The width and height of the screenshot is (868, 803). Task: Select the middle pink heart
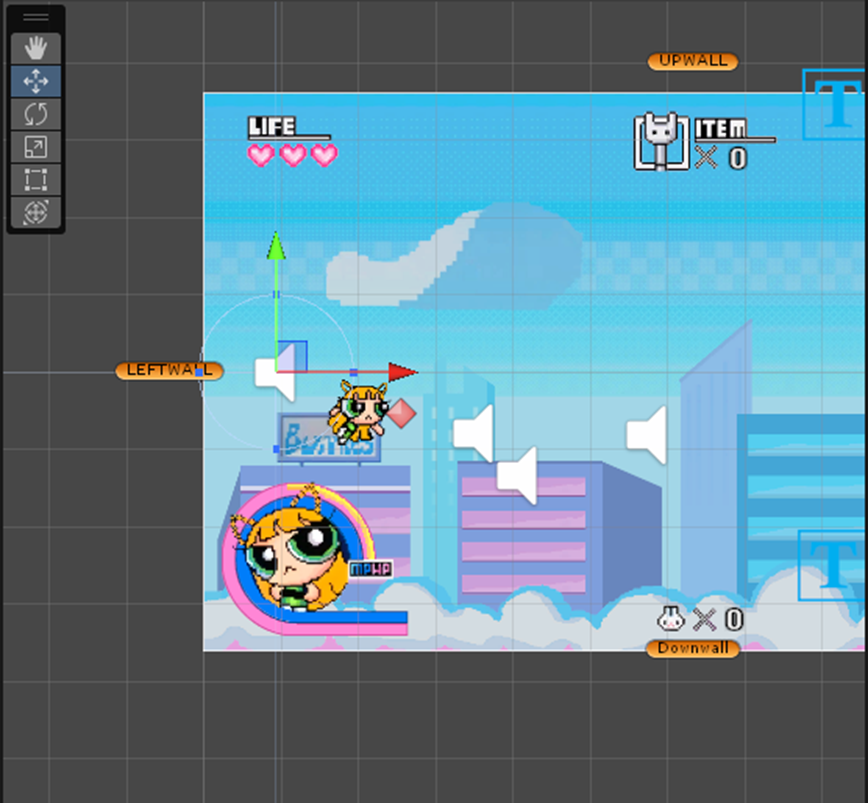pos(293,155)
